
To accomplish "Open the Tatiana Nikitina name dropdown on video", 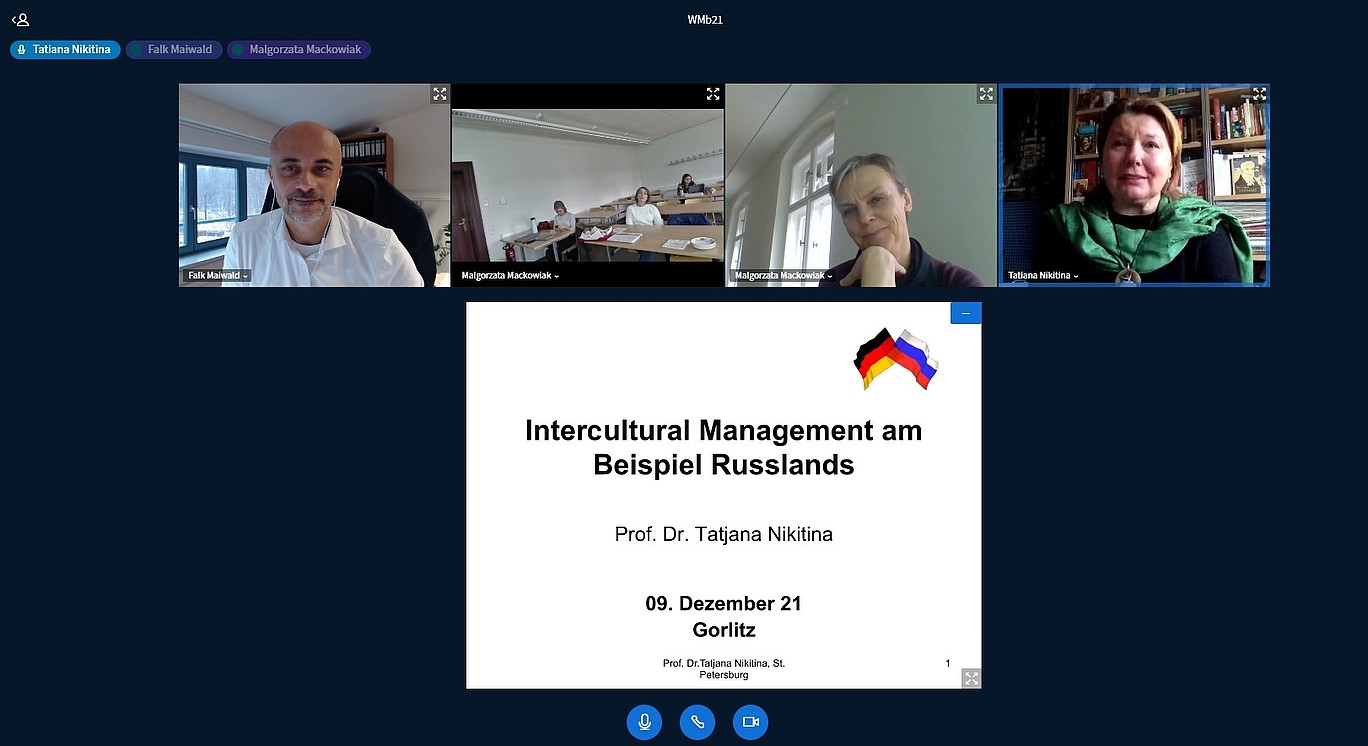I will [x=1043, y=275].
